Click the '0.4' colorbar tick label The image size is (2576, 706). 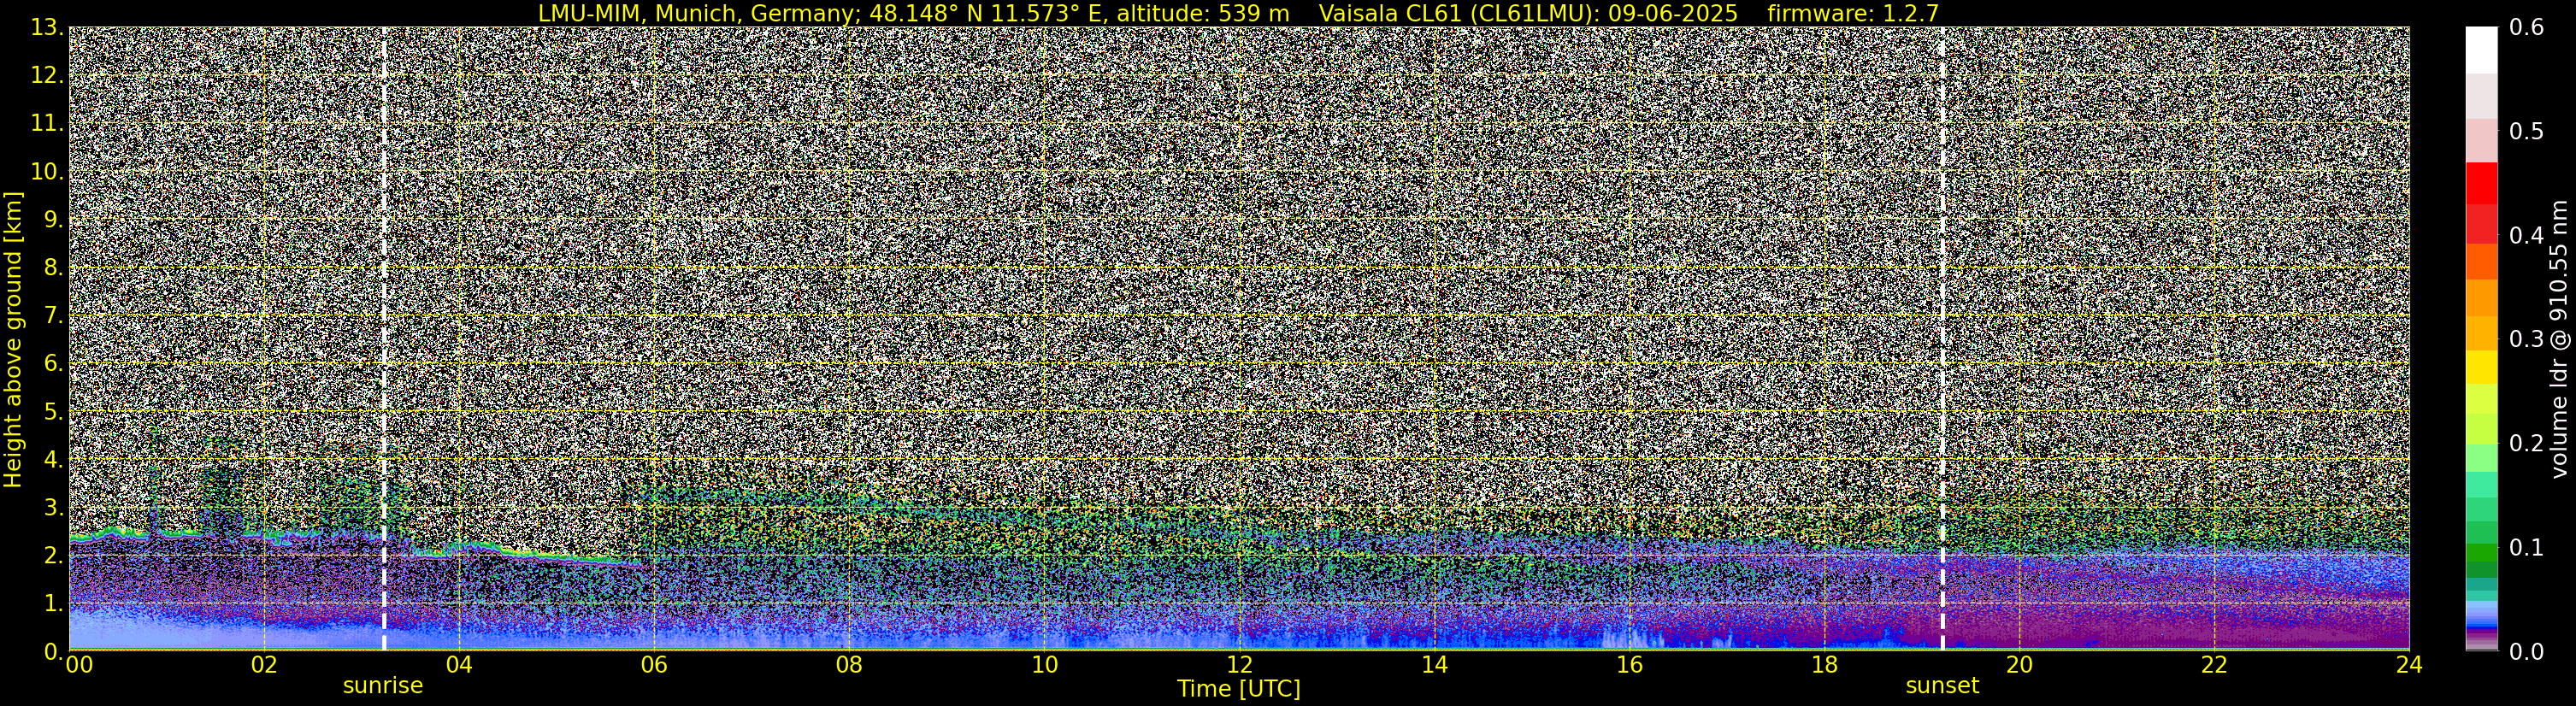pos(2526,236)
